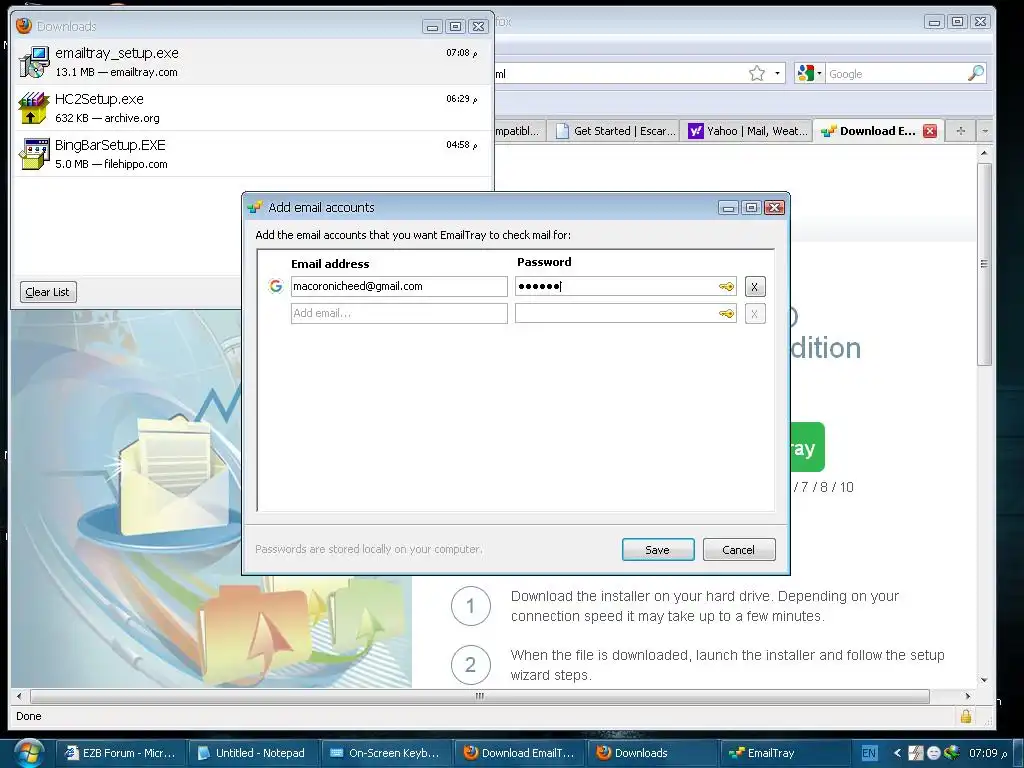Click the green download button on page
Image resolution: width=1024 pixels, height=768 pixels.
point(807,447)
